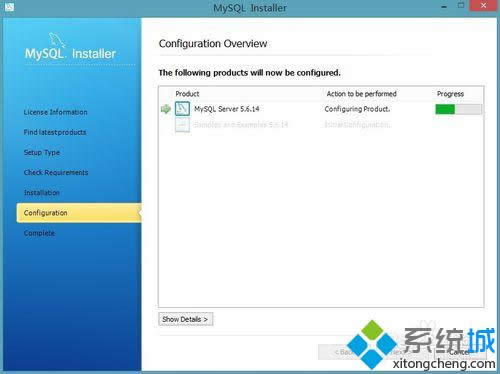Go to the Complete step
The height and width of the screenshot is (374, 500).
click(x=39, y=233)
